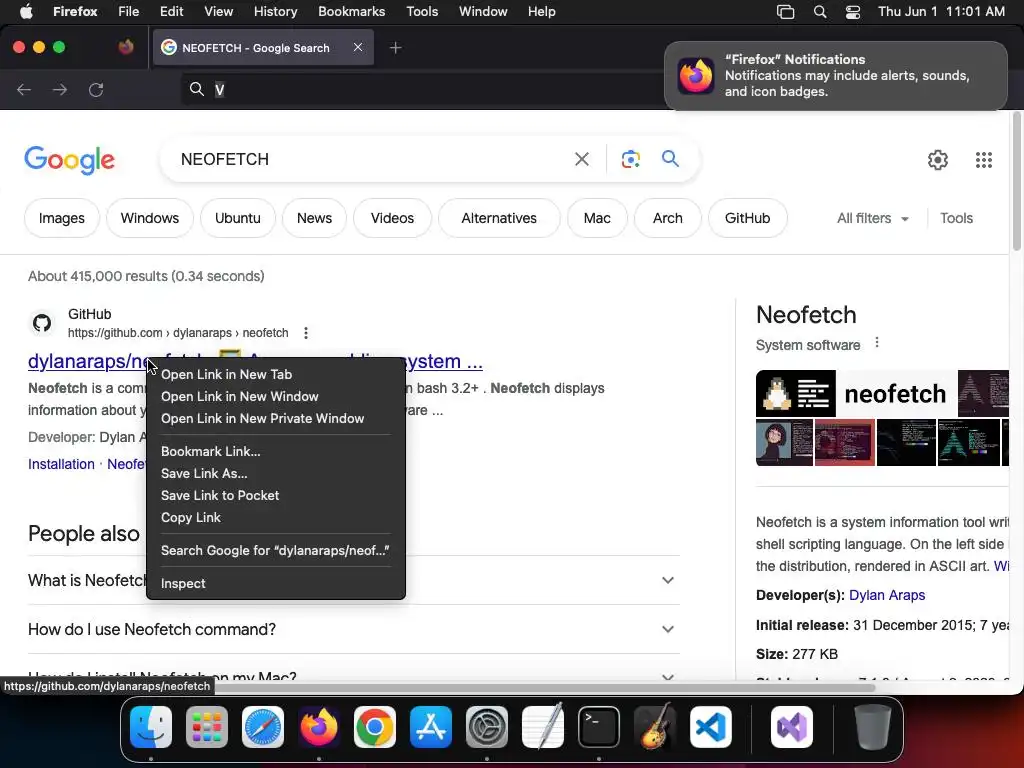
Task: Select the GitHub filter chip
Action: [x=747, y=218]
